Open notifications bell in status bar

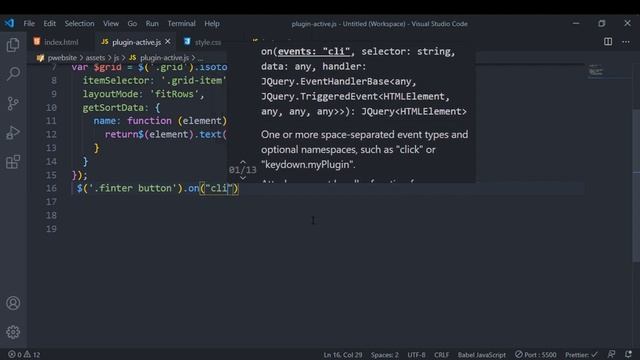(x=628, y=354)
